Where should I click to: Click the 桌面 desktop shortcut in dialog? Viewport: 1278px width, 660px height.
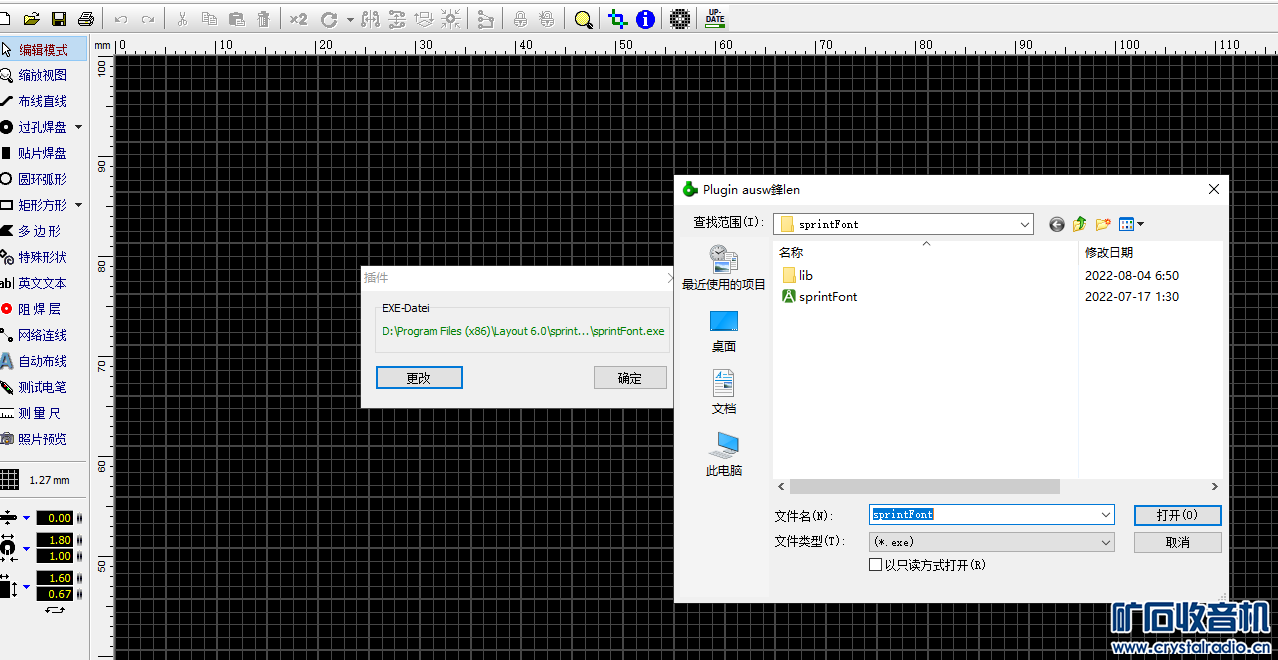tap(724, 331)
